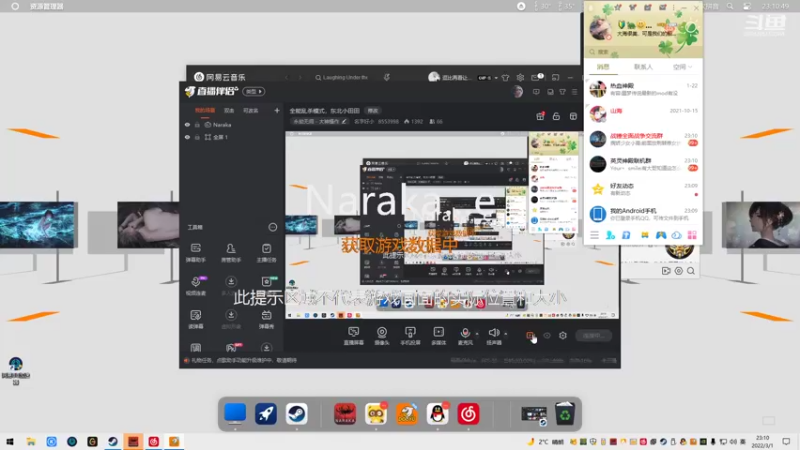Open skin shirt icon in NetEase Music
800x450 pixels.
[x=505, y=78]
